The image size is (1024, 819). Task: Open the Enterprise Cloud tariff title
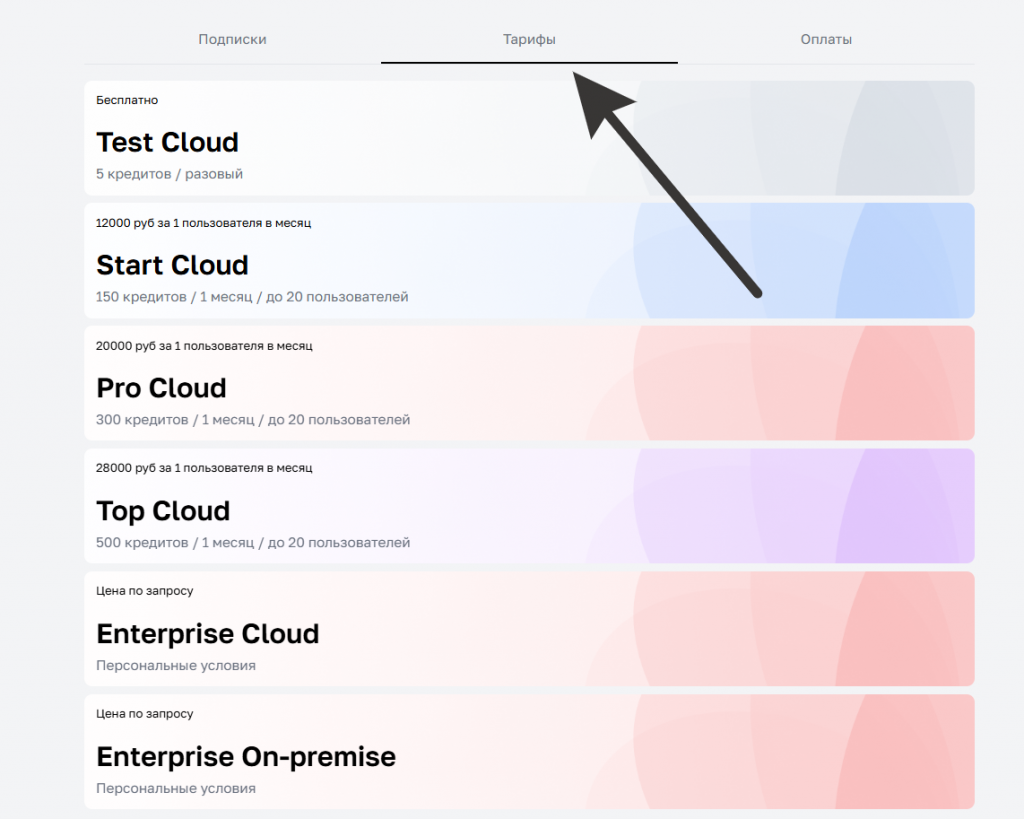[207, 634]
